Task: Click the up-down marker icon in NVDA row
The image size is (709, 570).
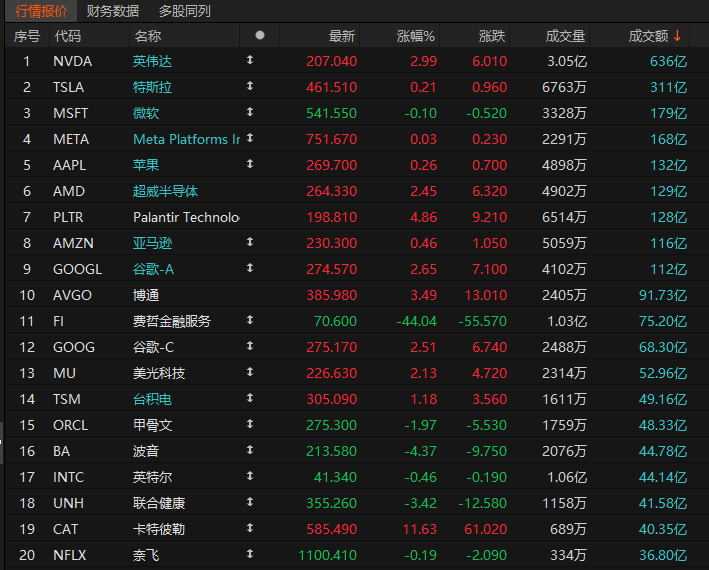Action: (250, 60)
